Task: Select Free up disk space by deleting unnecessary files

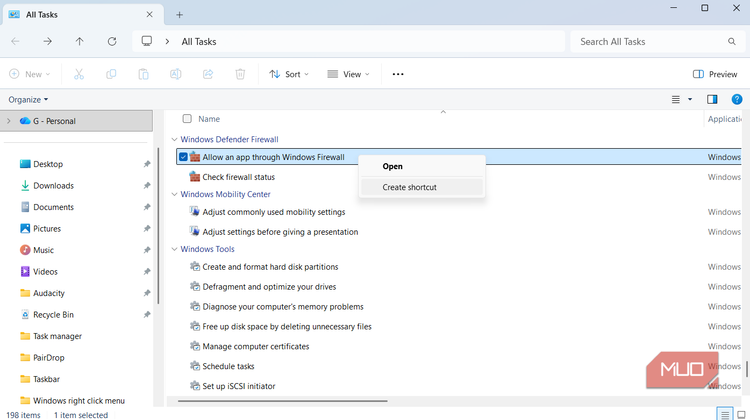Action: point(287,327)
